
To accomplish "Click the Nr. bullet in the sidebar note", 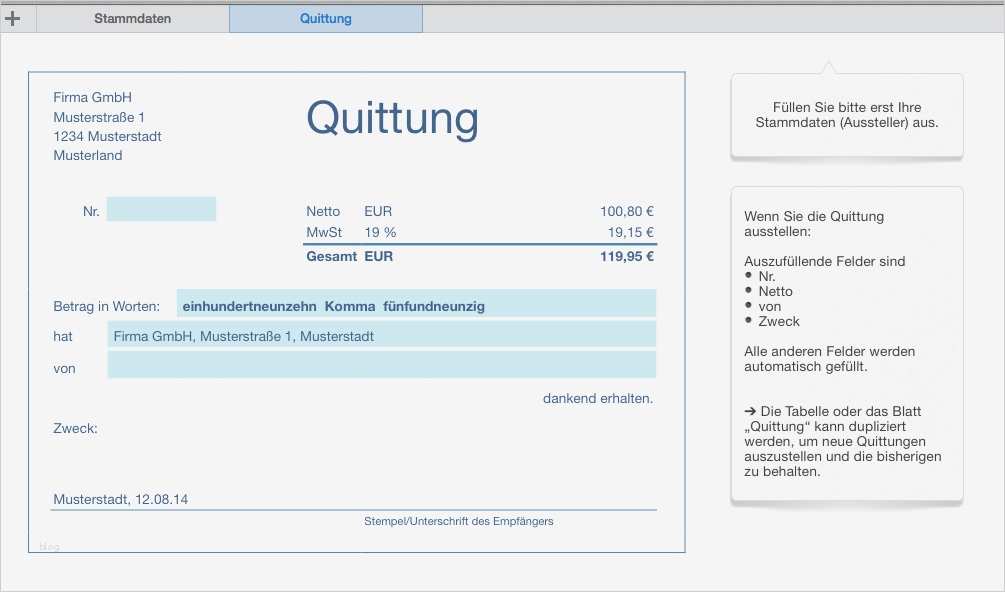I will click(x=768, y=276).
